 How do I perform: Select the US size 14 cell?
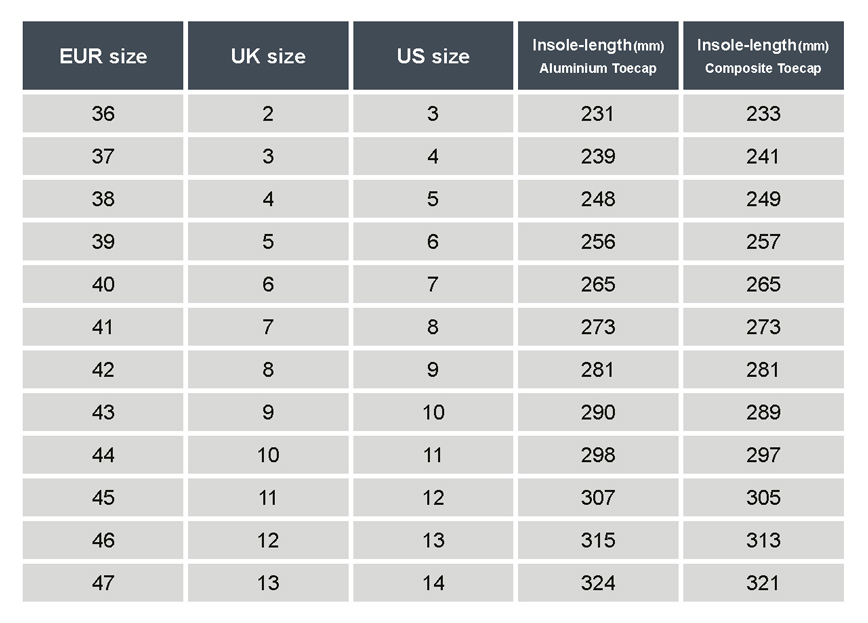click(x=433, y=583)
